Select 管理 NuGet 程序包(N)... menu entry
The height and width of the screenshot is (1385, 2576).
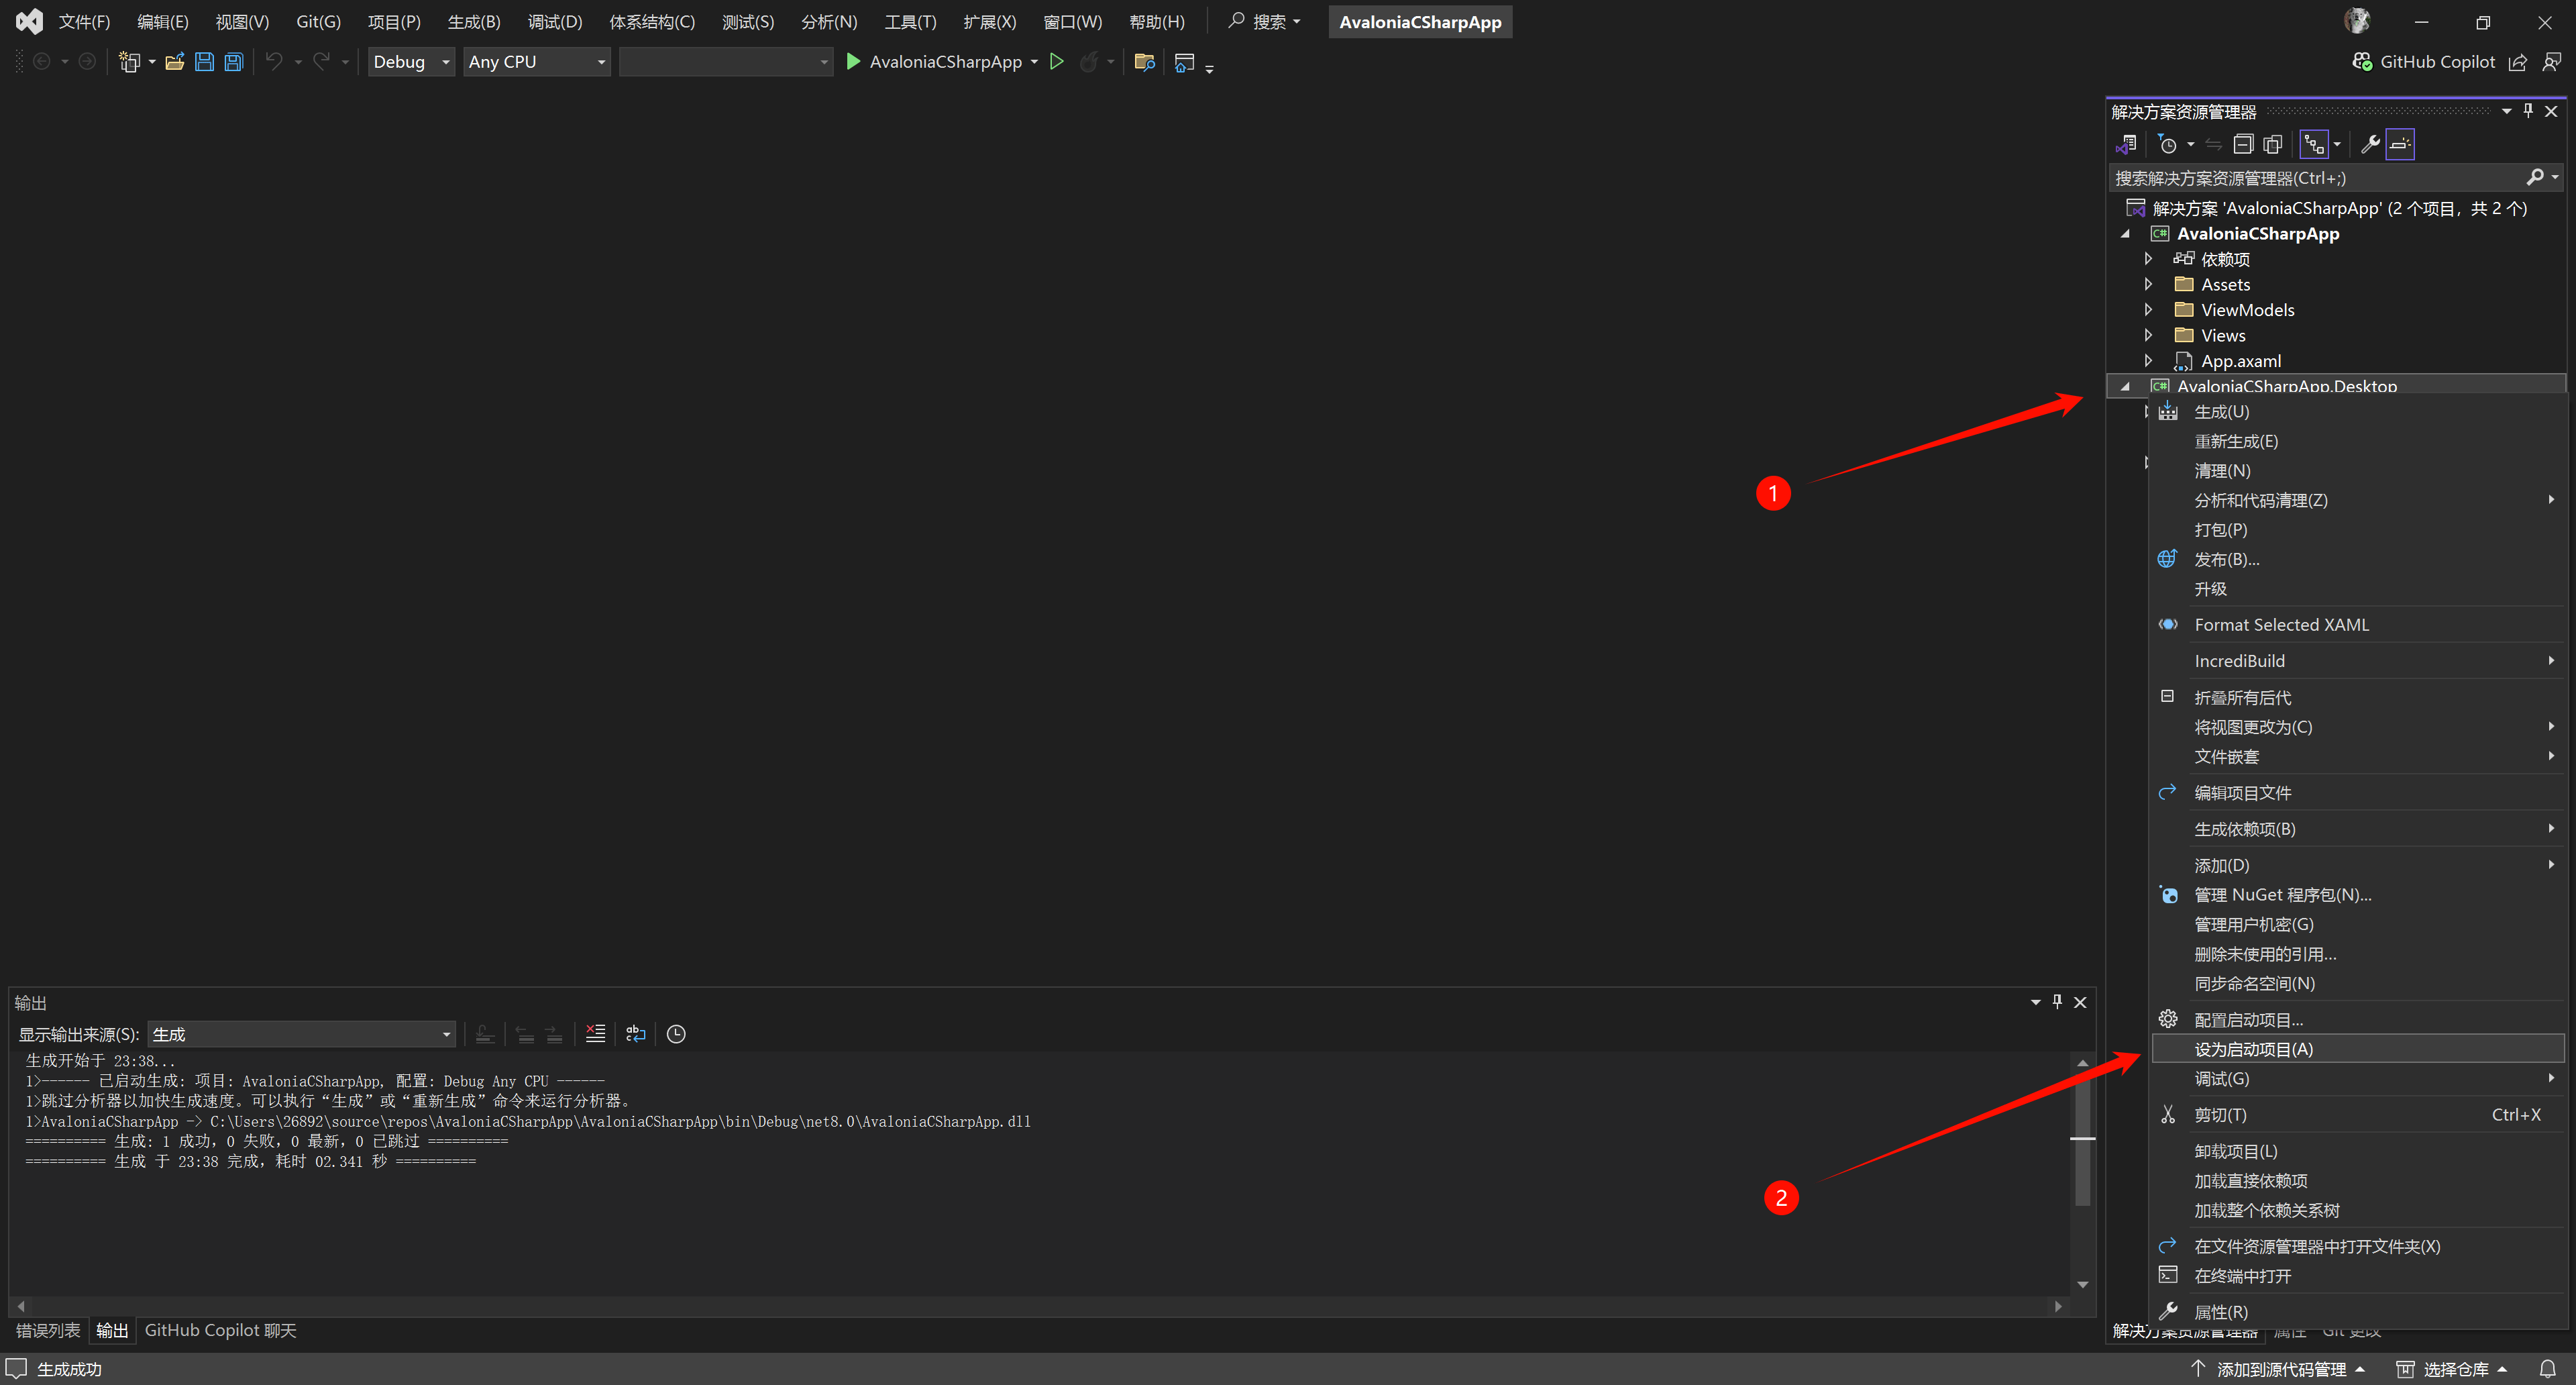click(2358, 895)
